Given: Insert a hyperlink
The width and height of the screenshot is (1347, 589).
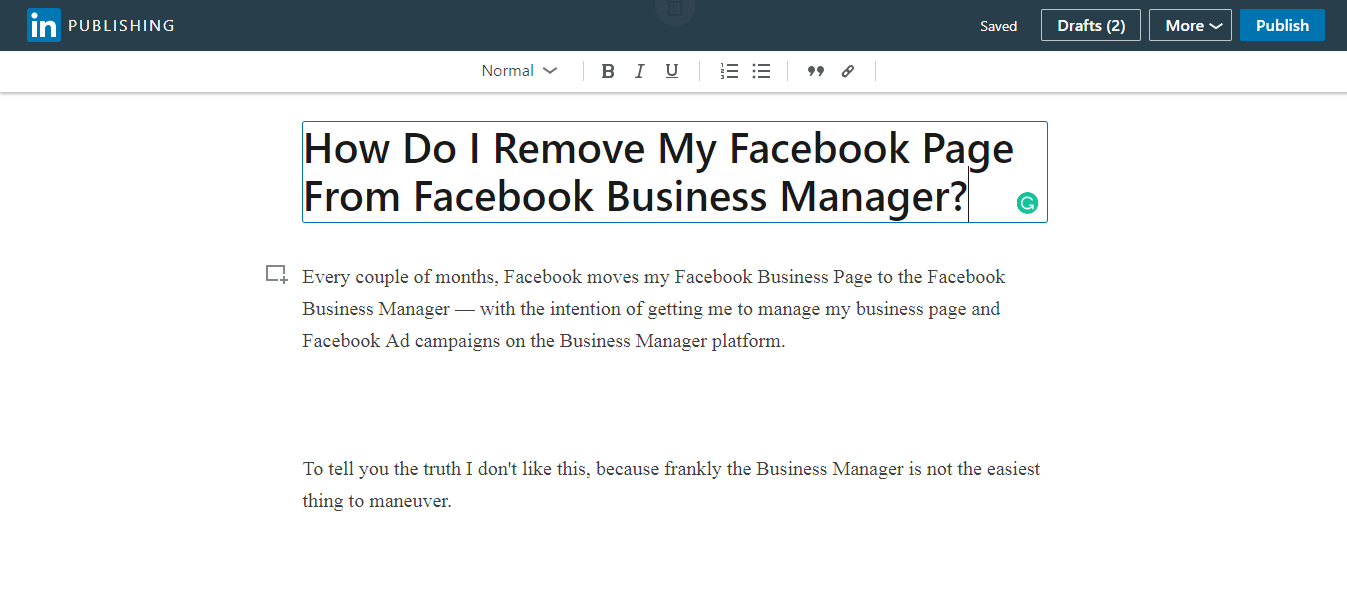Looking at the screenshot, I should 848,71.
